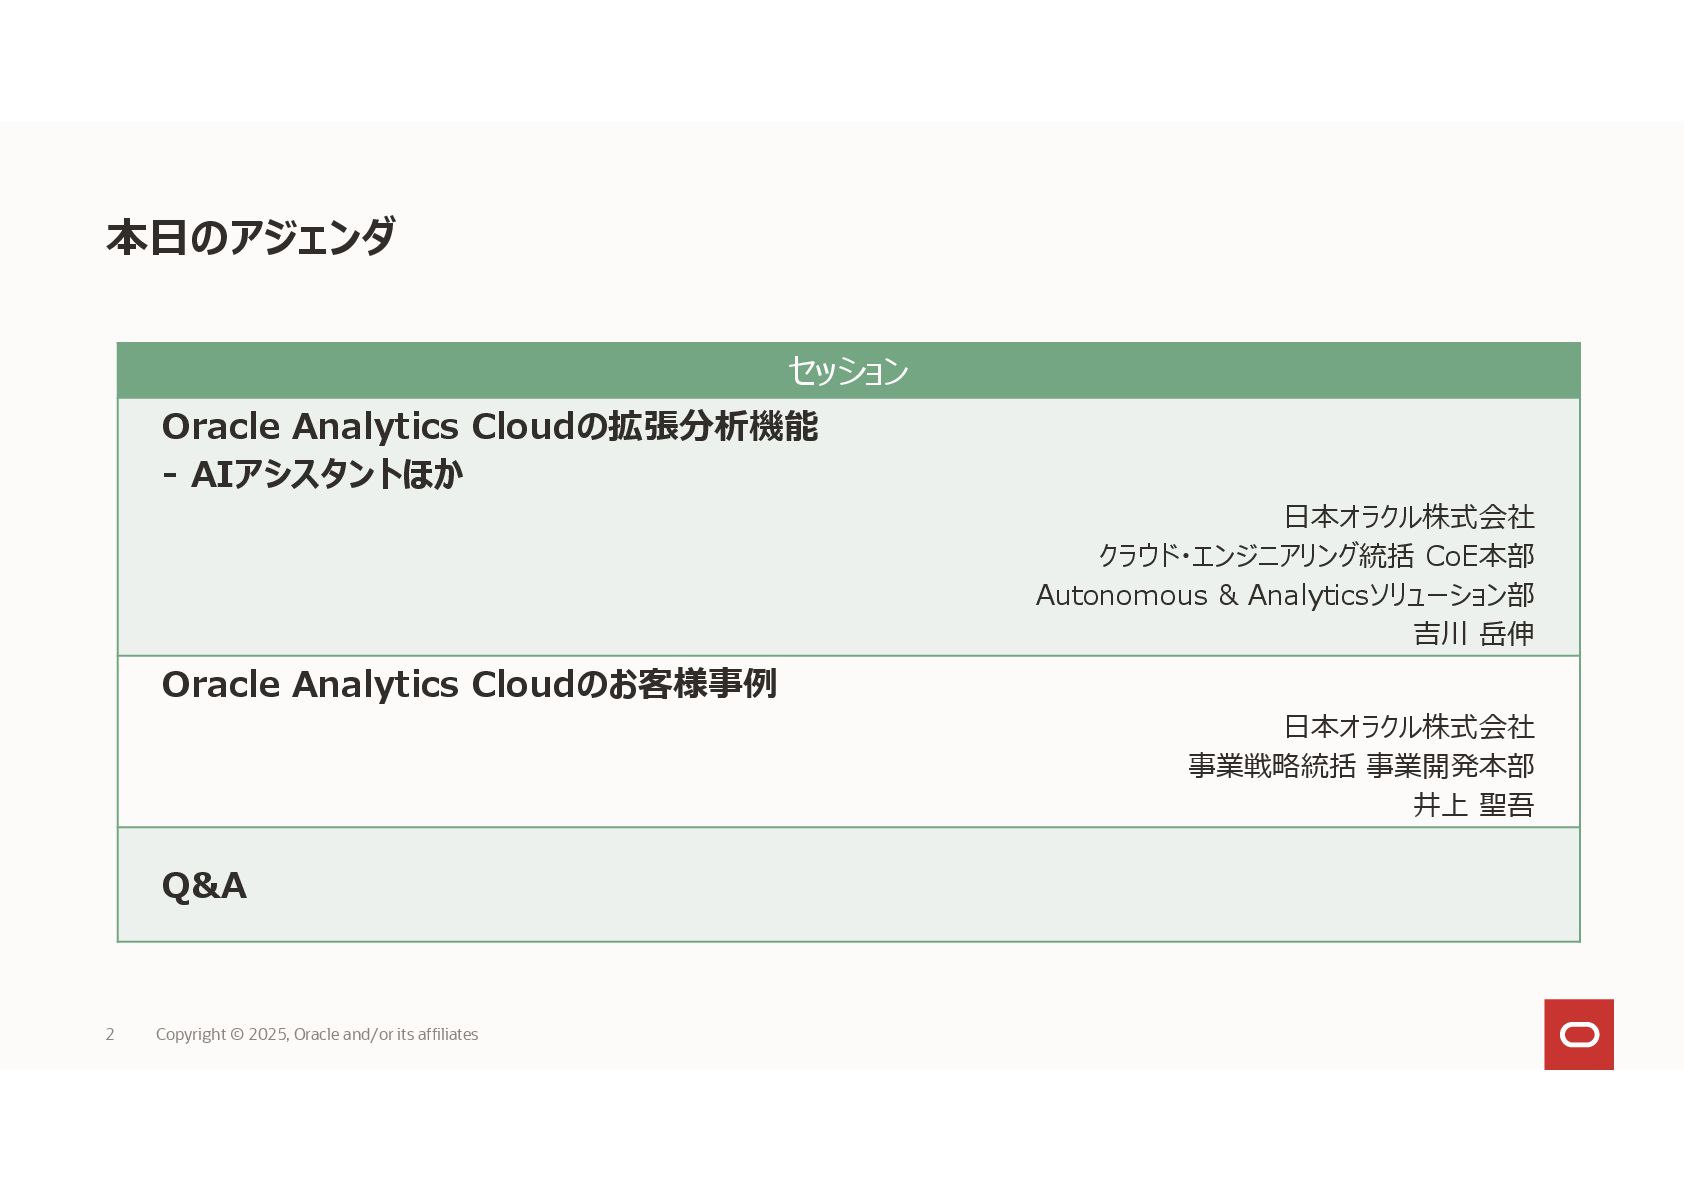Select the slide title 本日のアジェンダ
Viewport: 1684px width, 1191px height.
251,238
